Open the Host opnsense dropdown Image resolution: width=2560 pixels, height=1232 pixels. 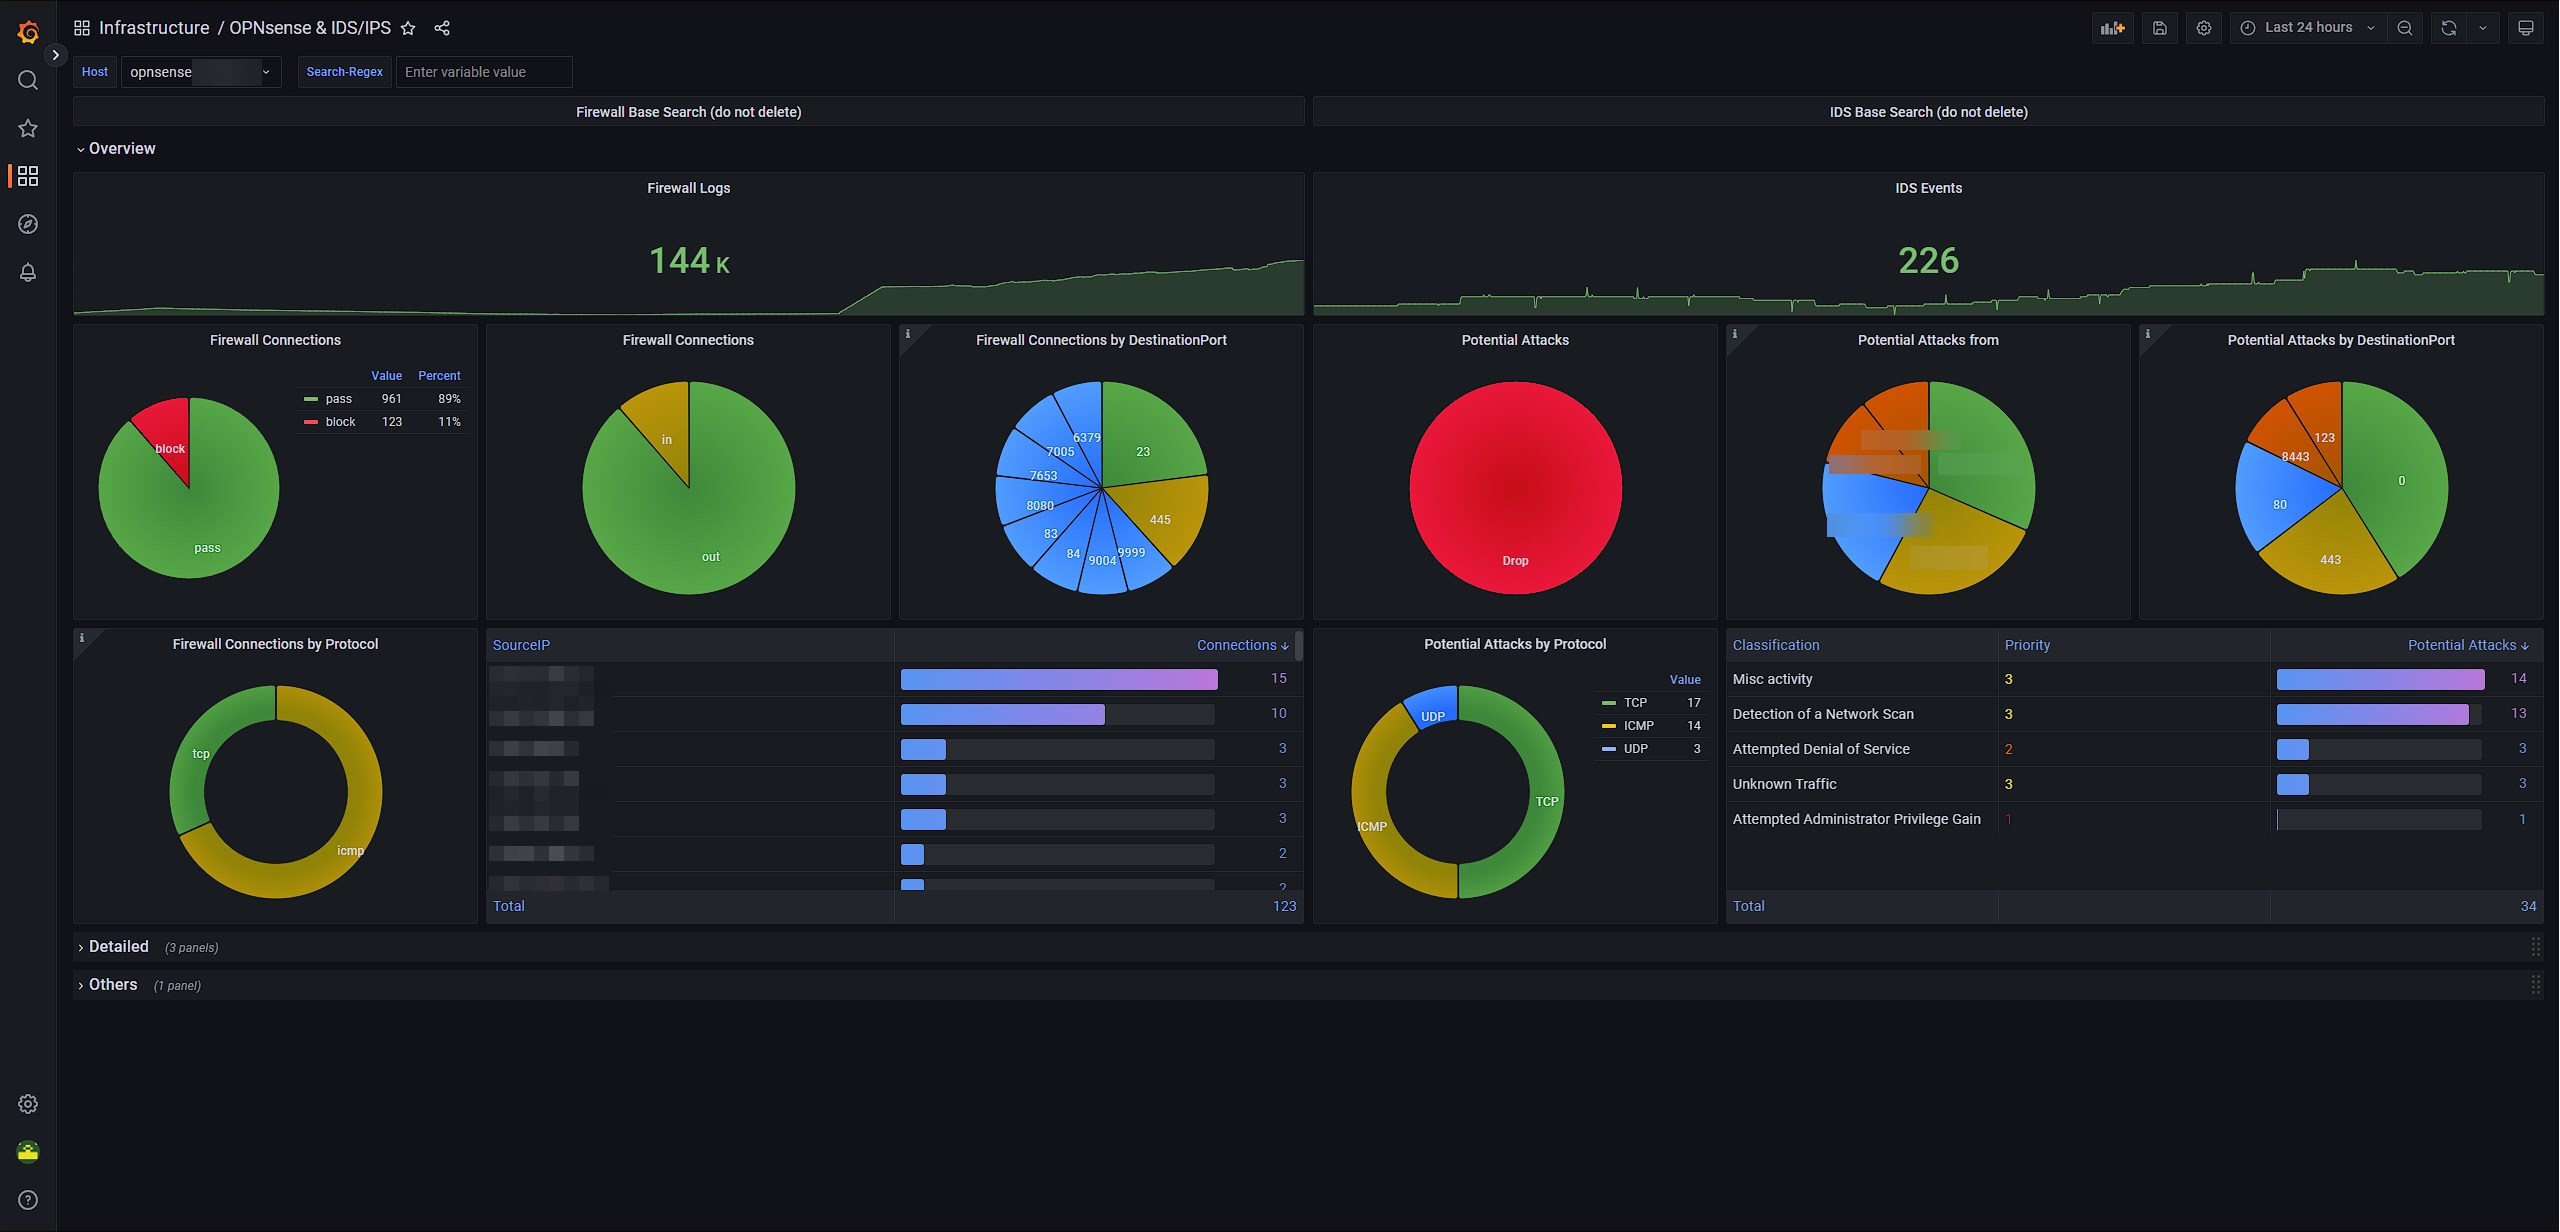click(x=200, y=72)
